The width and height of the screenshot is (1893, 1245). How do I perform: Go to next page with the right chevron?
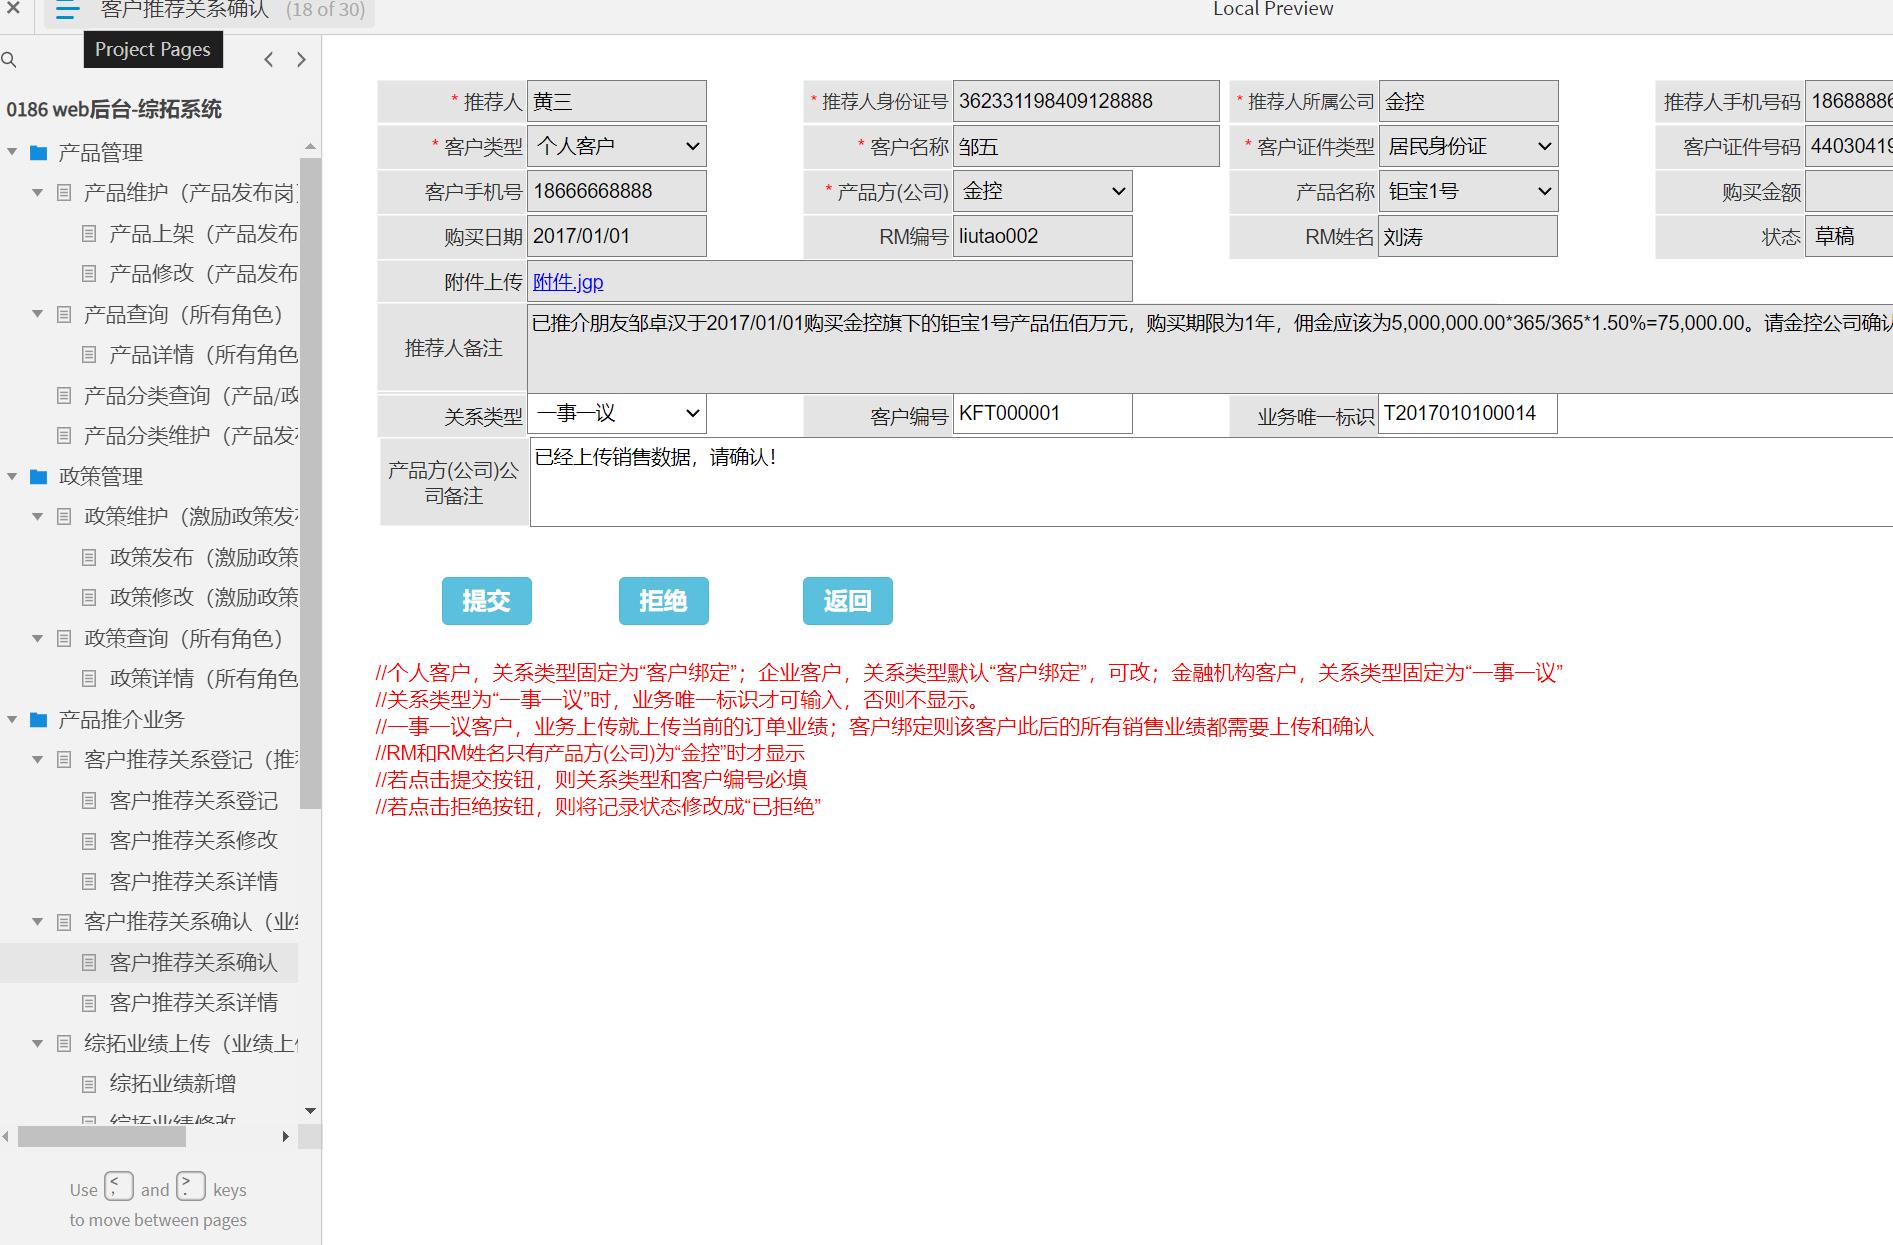pos(301,60)
